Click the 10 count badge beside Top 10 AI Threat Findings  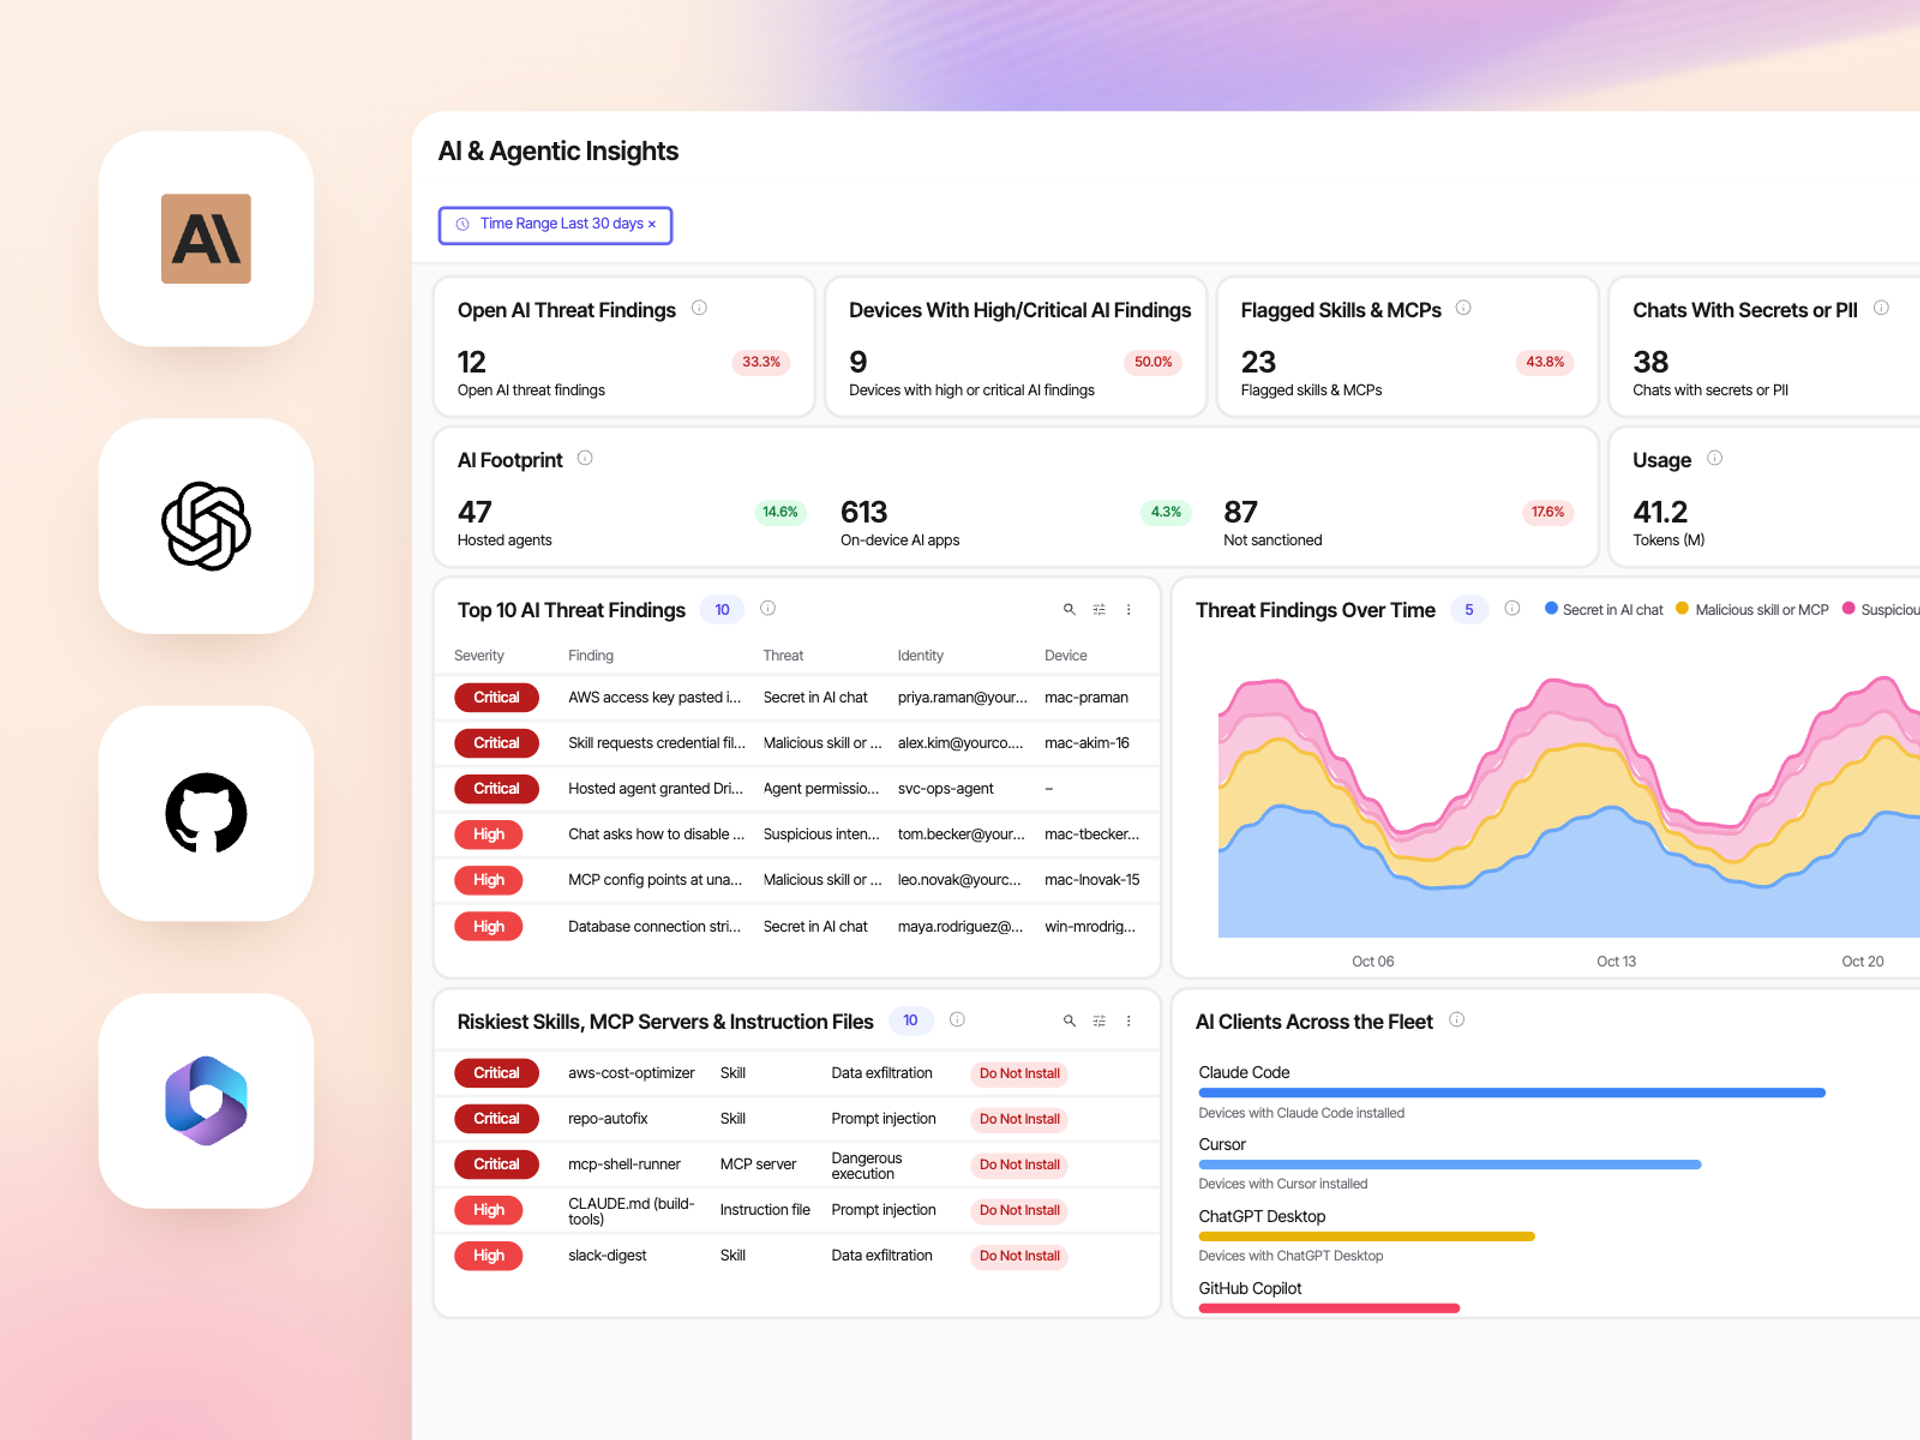[722, 610]
